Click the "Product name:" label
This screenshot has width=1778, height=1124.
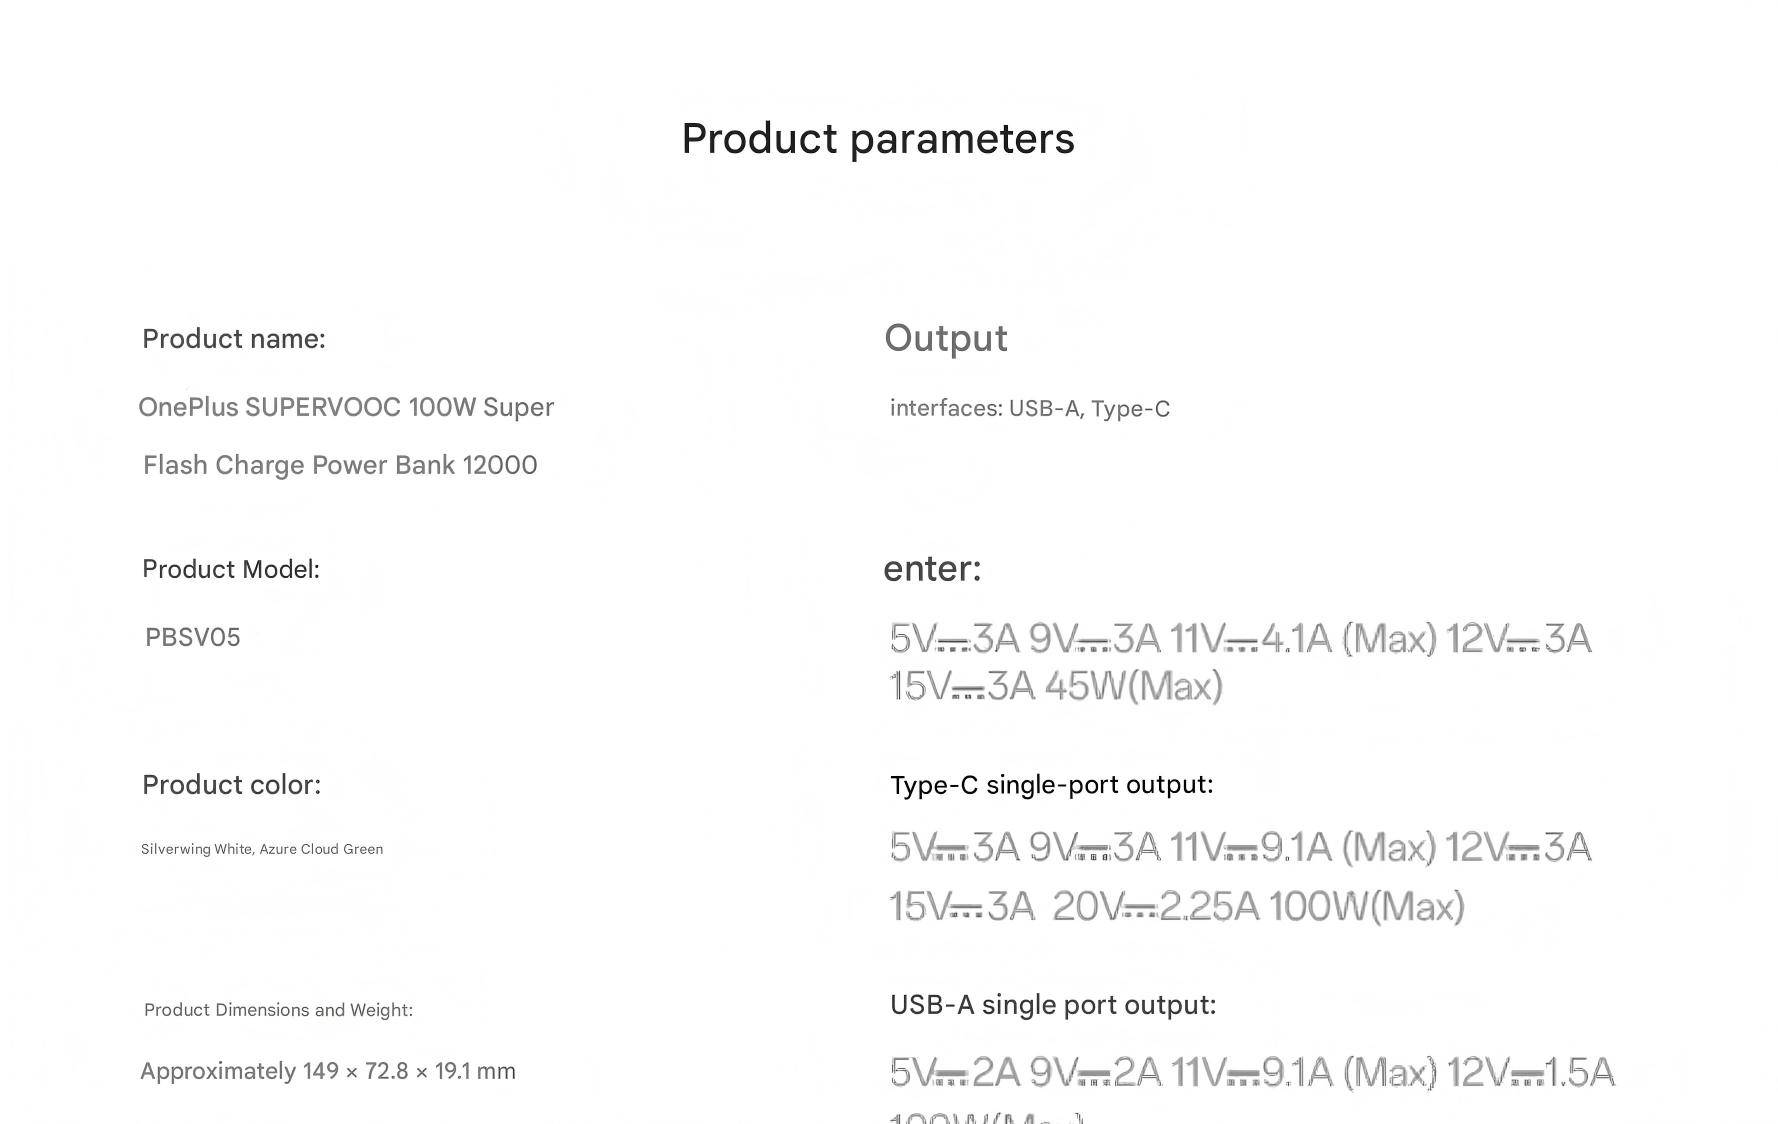click(234, 339)
